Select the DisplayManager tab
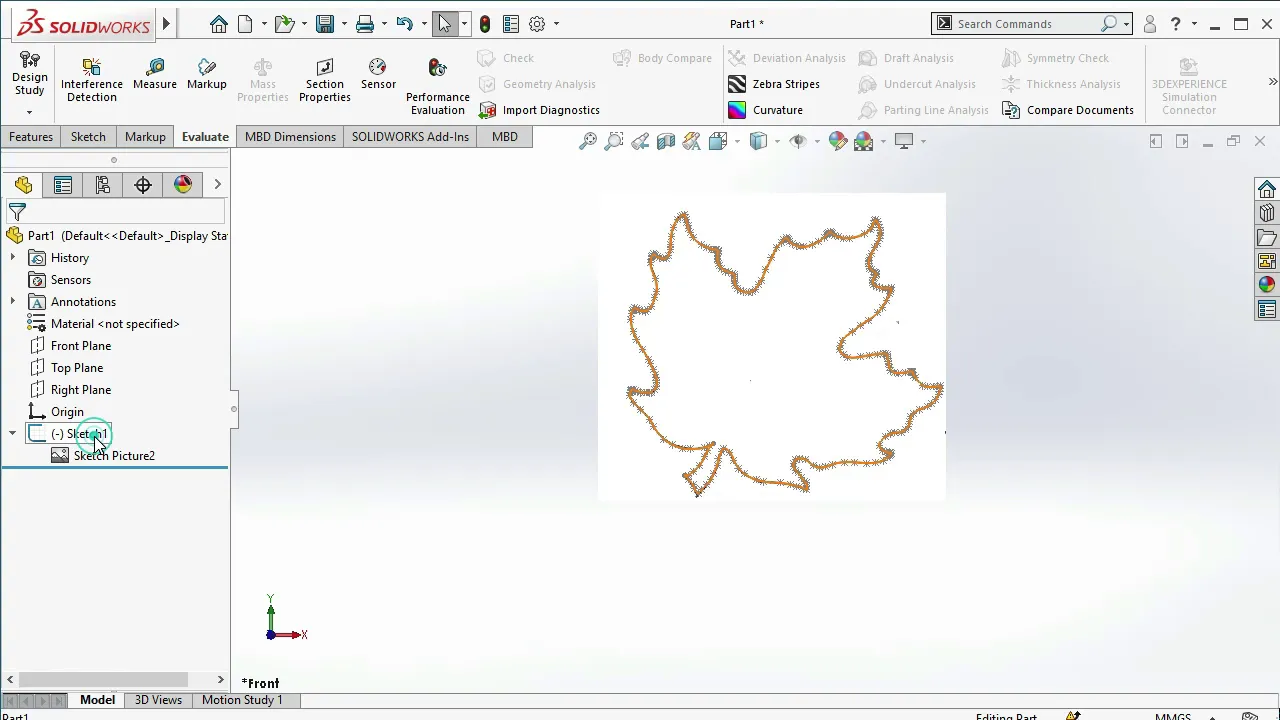 point(183,185)
